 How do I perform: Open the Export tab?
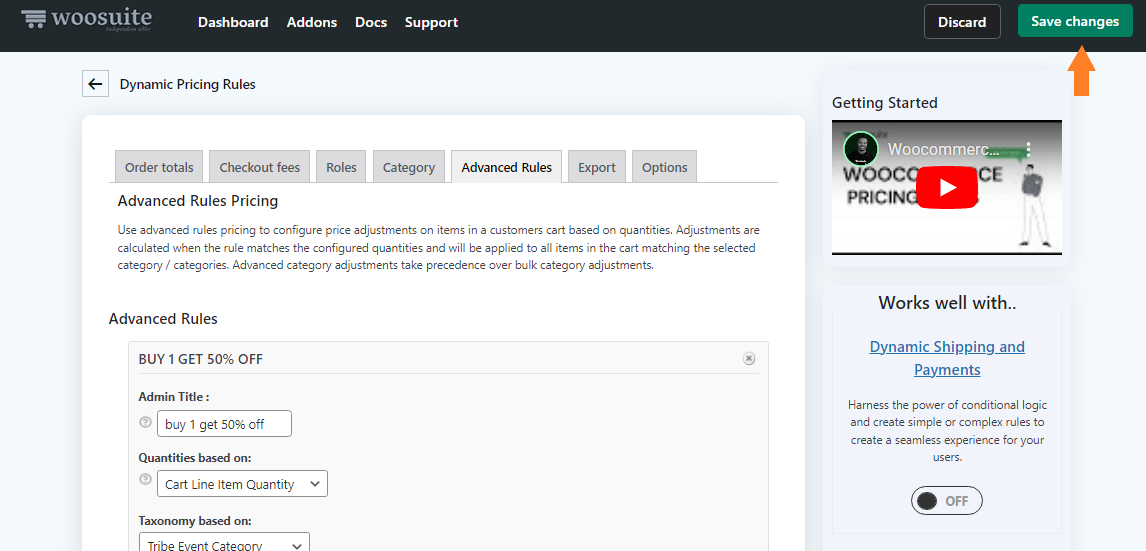tap(597, 167)
